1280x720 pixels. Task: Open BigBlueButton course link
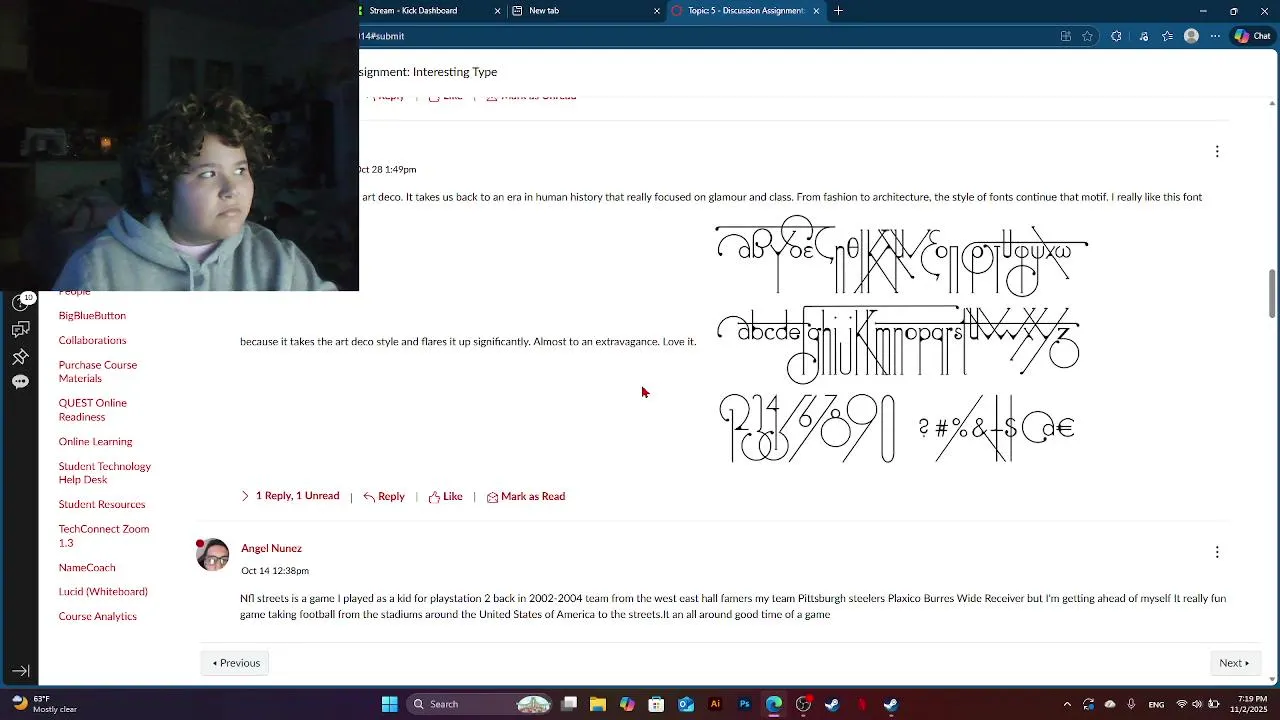click(x=92, y=316)
